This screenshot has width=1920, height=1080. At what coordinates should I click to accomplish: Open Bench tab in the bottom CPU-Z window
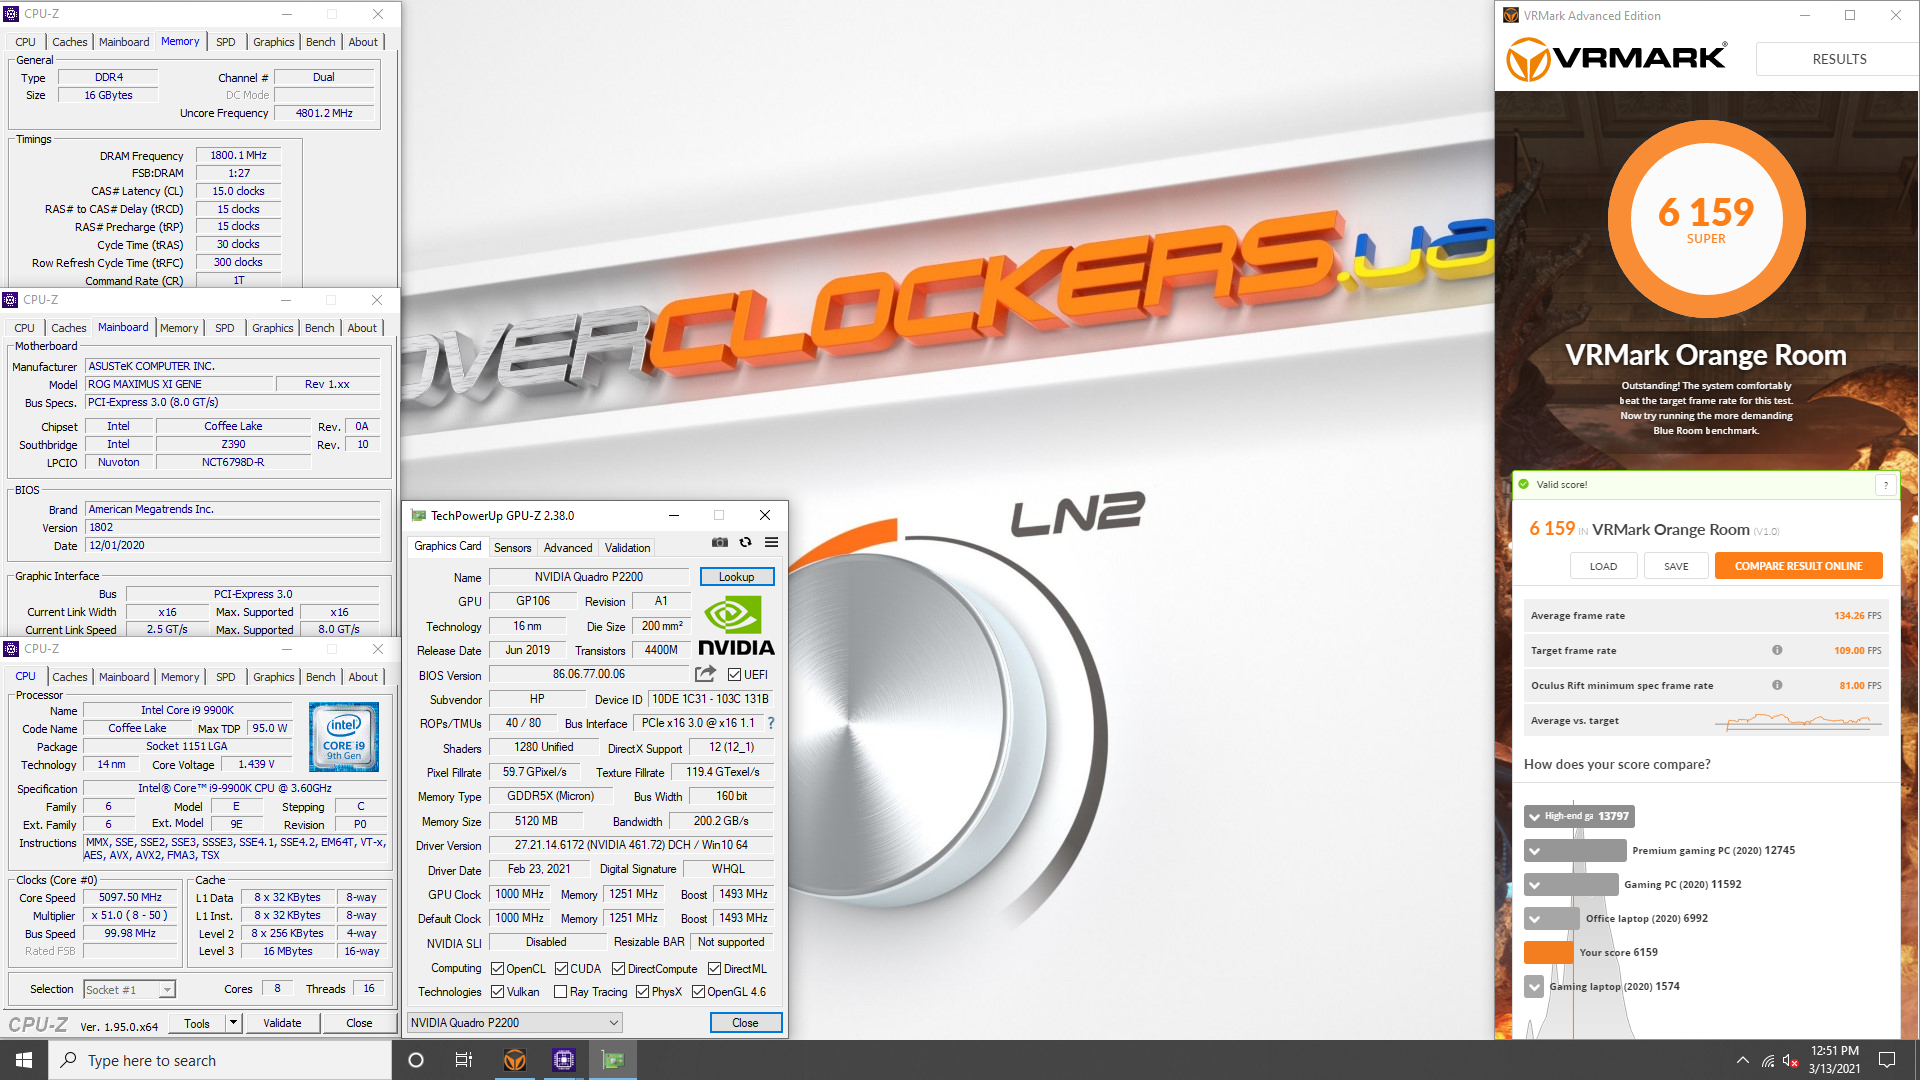(x=320, y=677)
